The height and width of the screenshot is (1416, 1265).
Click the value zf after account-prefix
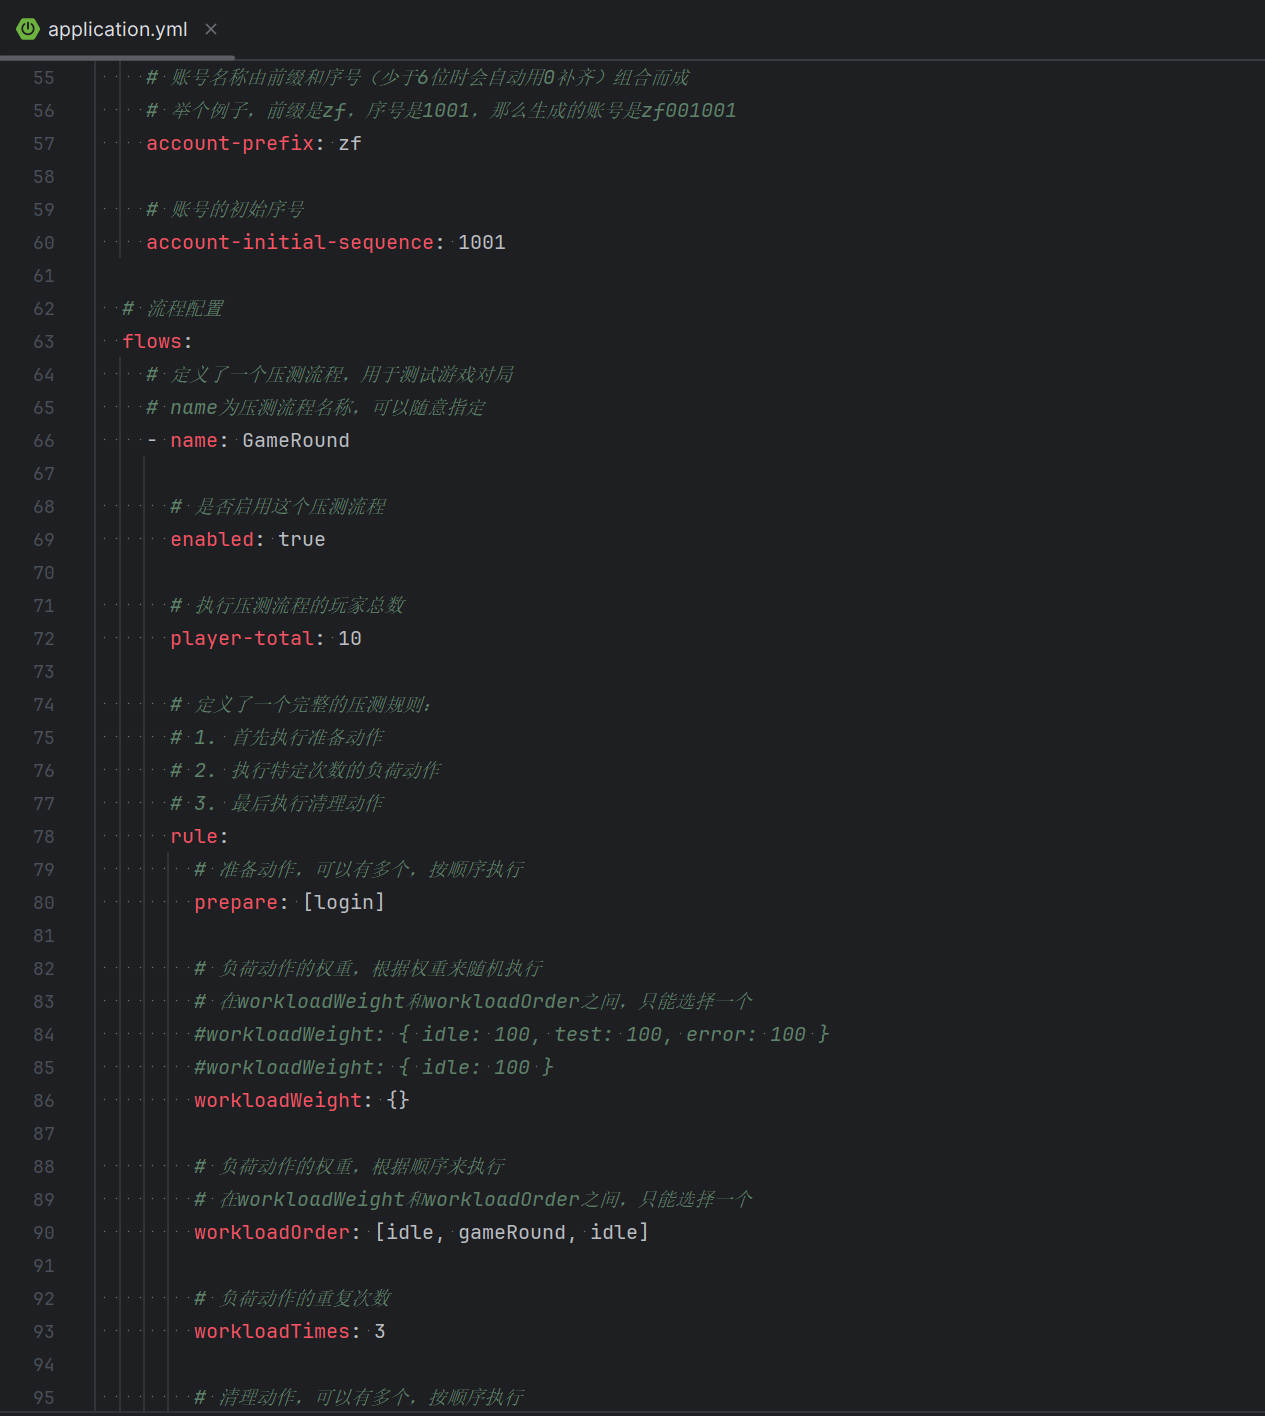tap(350, 143)
